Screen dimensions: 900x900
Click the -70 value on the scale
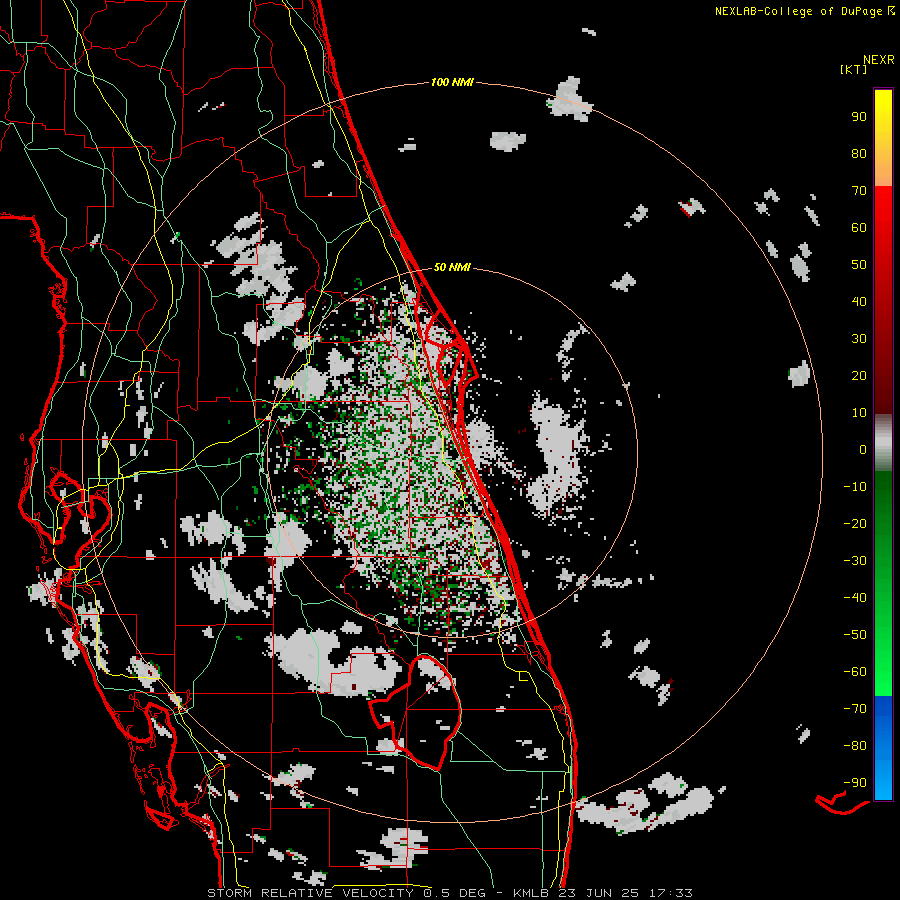click(855, 709)
